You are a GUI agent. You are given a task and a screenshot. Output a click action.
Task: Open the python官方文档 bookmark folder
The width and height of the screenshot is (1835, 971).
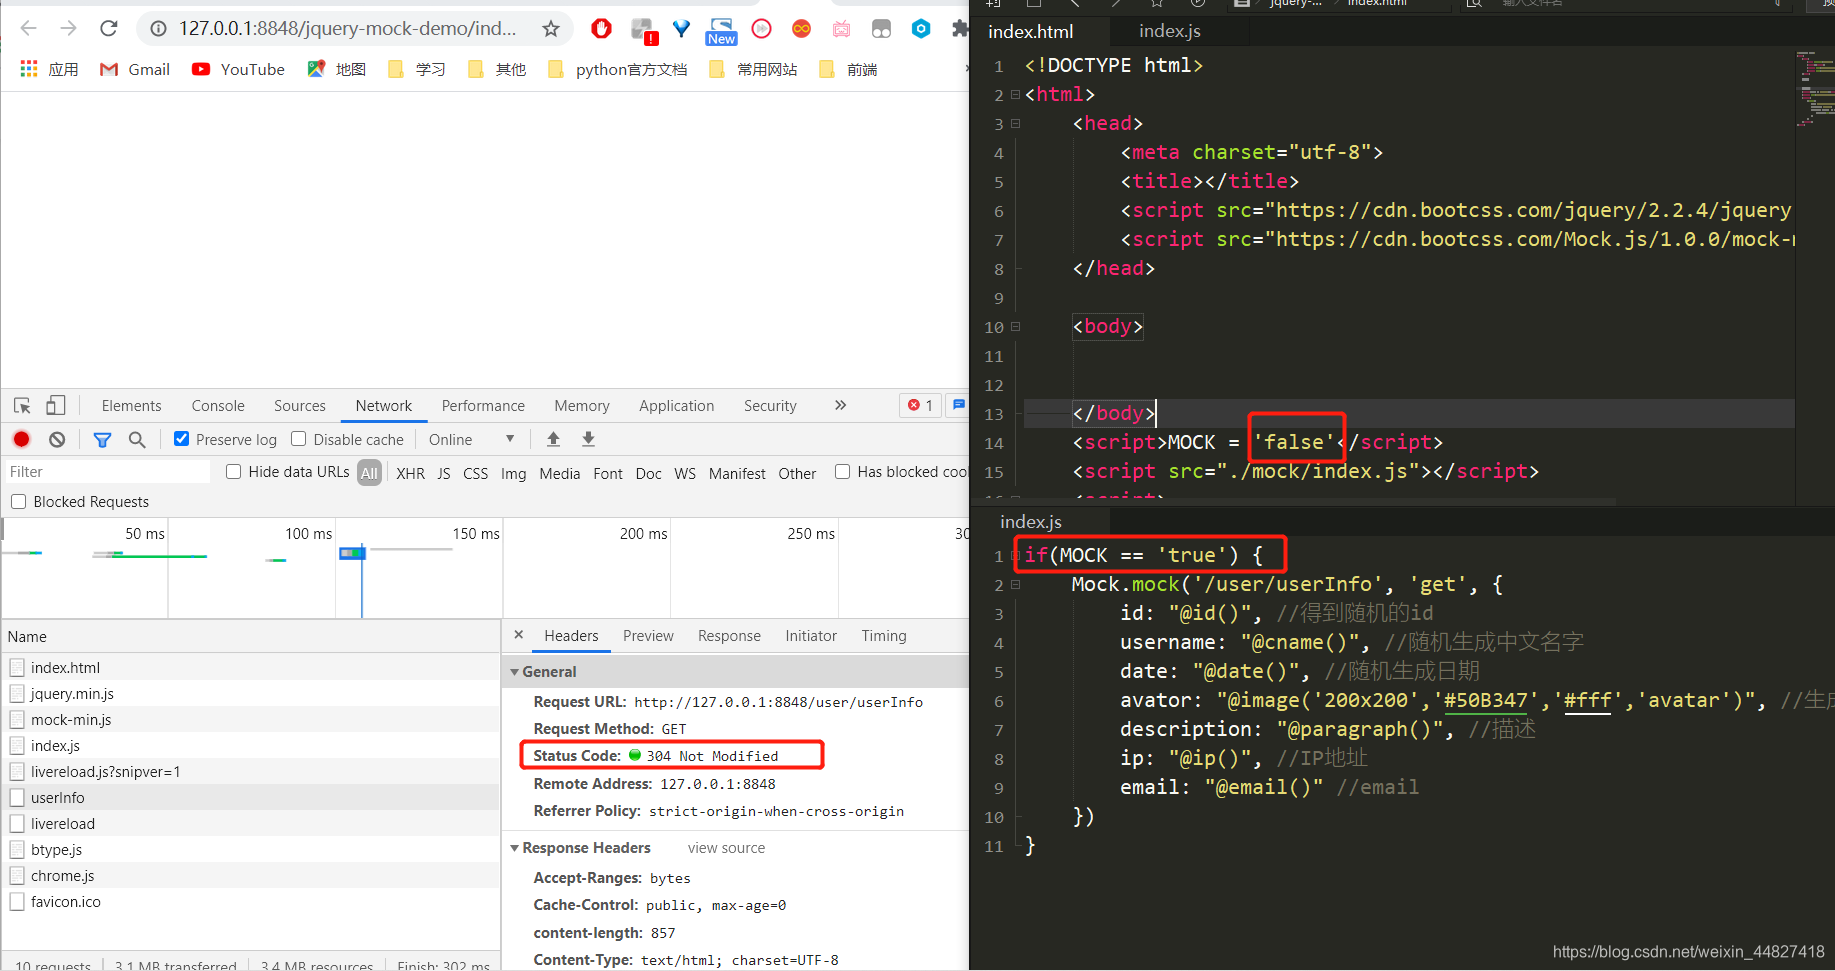(618, 69)
